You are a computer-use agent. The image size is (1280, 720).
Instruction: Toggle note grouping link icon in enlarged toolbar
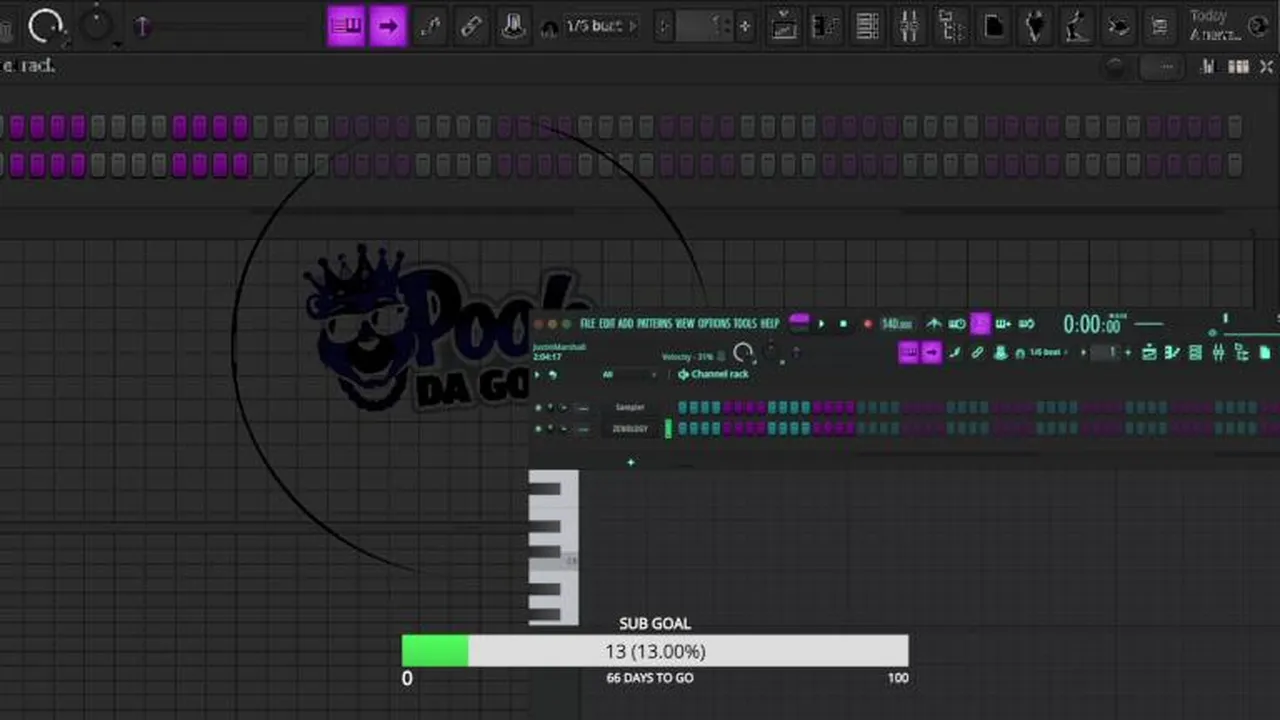[x=471, y=26]
